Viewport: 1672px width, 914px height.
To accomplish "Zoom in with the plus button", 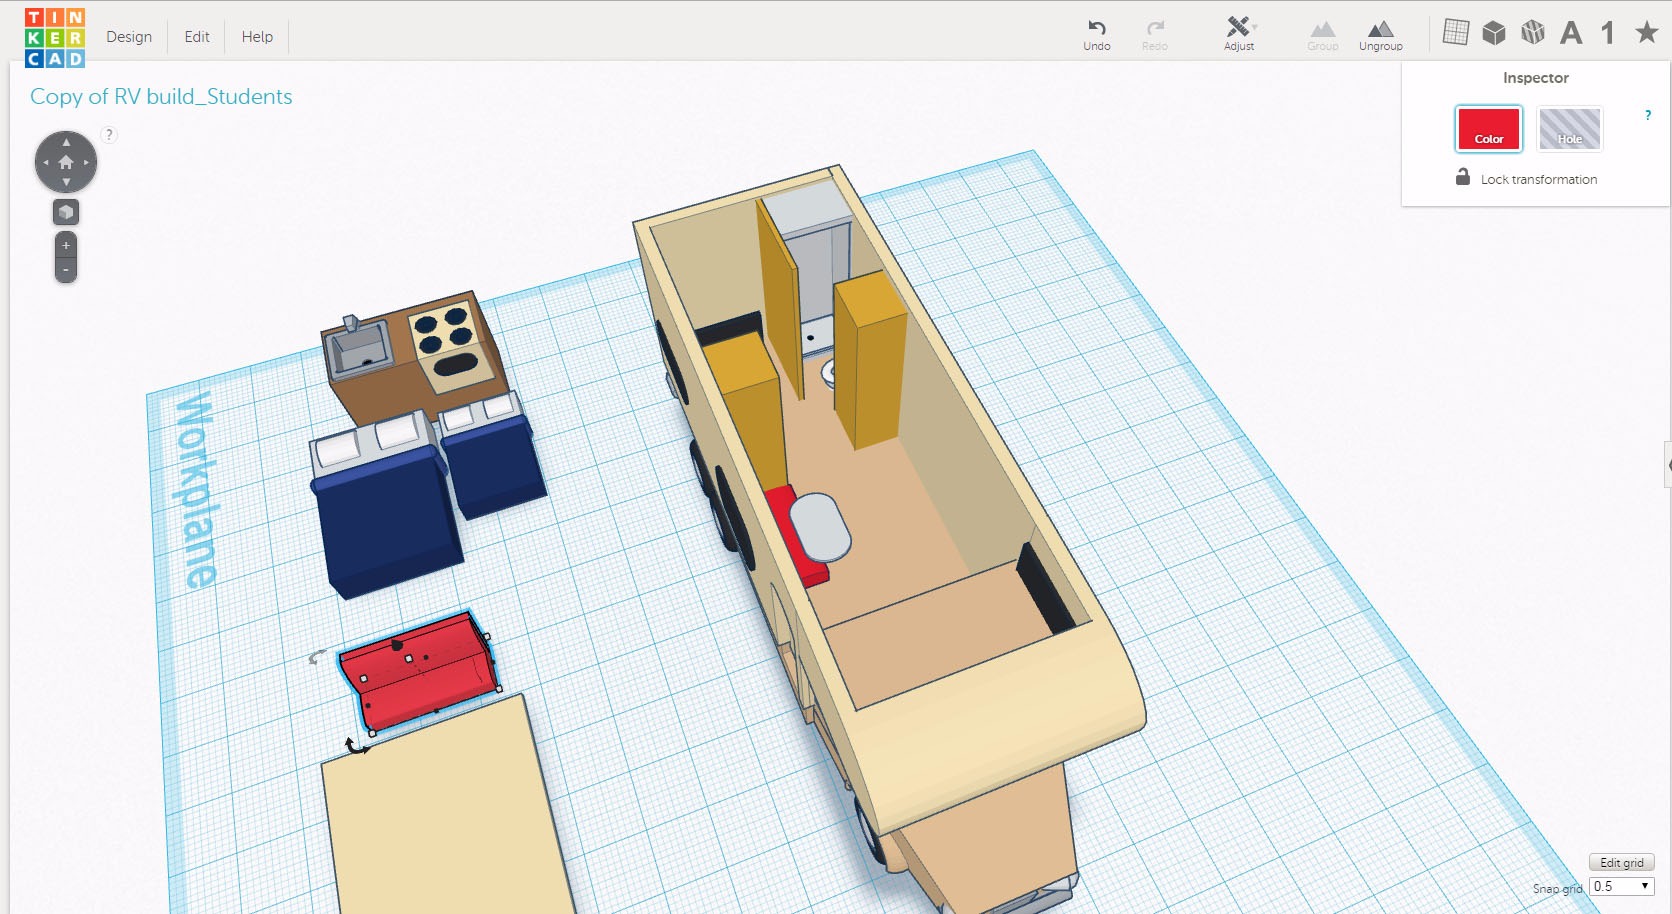I will pos(66,246).
